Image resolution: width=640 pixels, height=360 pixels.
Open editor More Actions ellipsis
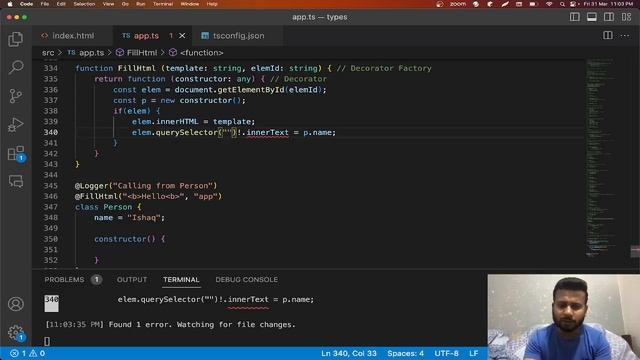pos(625,36)
